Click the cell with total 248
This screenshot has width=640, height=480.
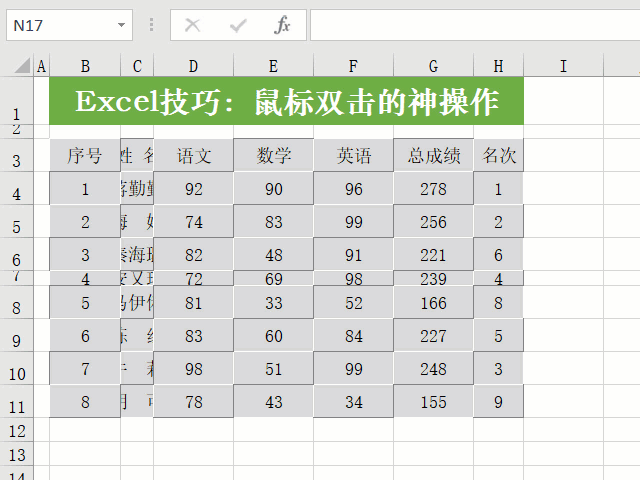[433, 369]
